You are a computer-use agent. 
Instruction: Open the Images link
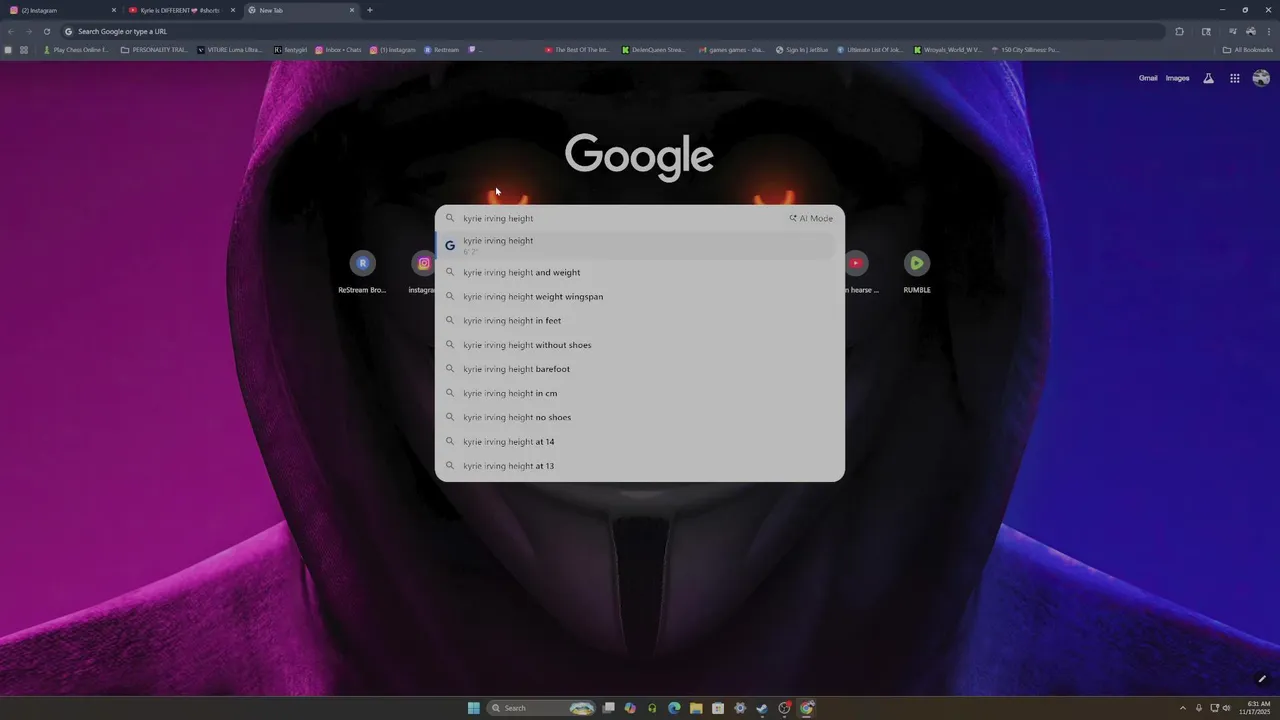click(1177, 78)
